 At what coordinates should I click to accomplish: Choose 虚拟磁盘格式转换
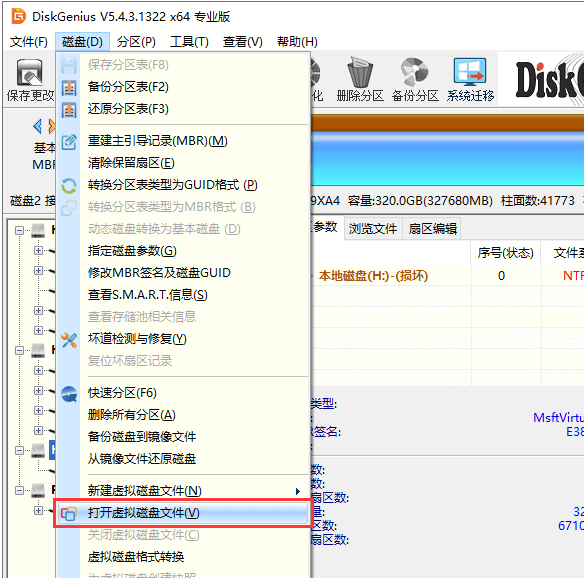click(183, 557)
